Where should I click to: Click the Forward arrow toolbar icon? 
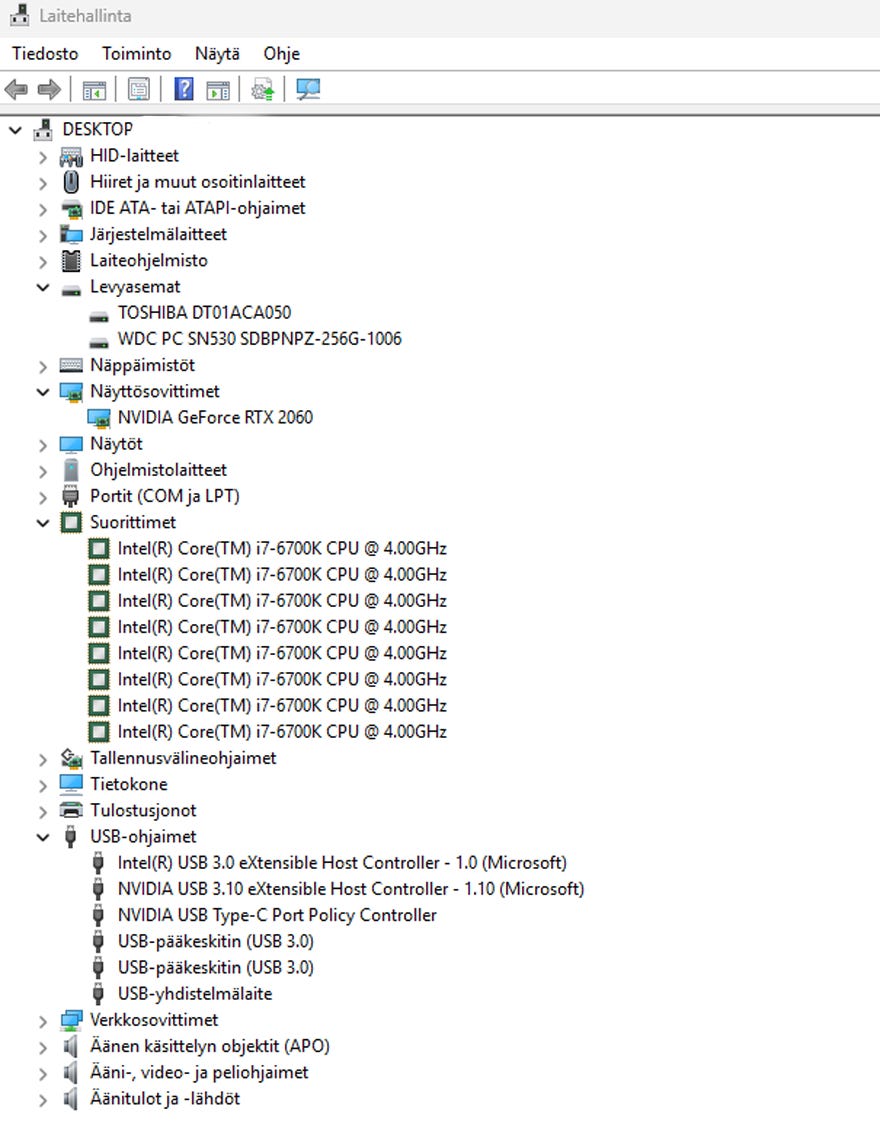click(49, 90)
